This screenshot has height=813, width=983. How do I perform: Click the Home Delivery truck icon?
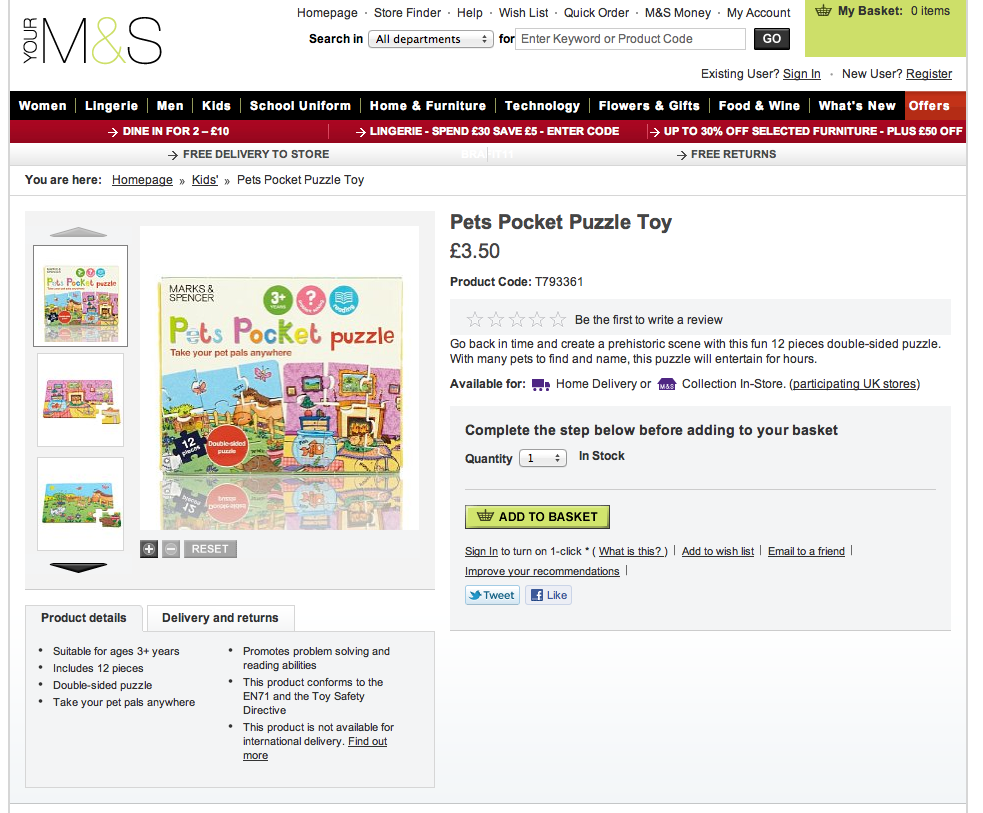[540, 384]
